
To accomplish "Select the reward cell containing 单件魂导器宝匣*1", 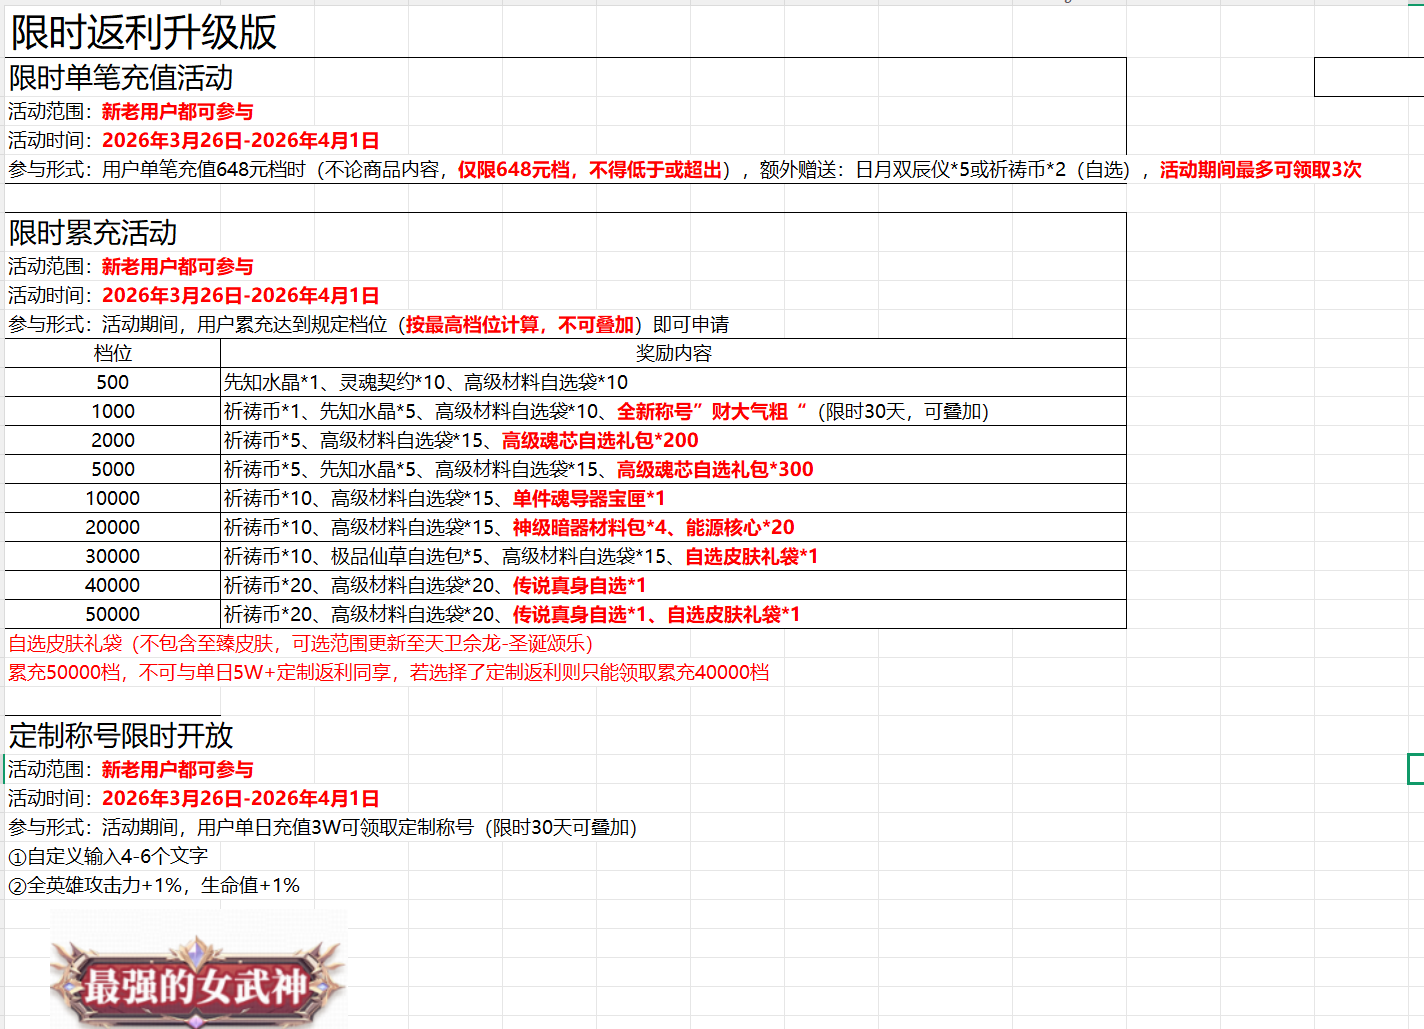I will [444, 498].
